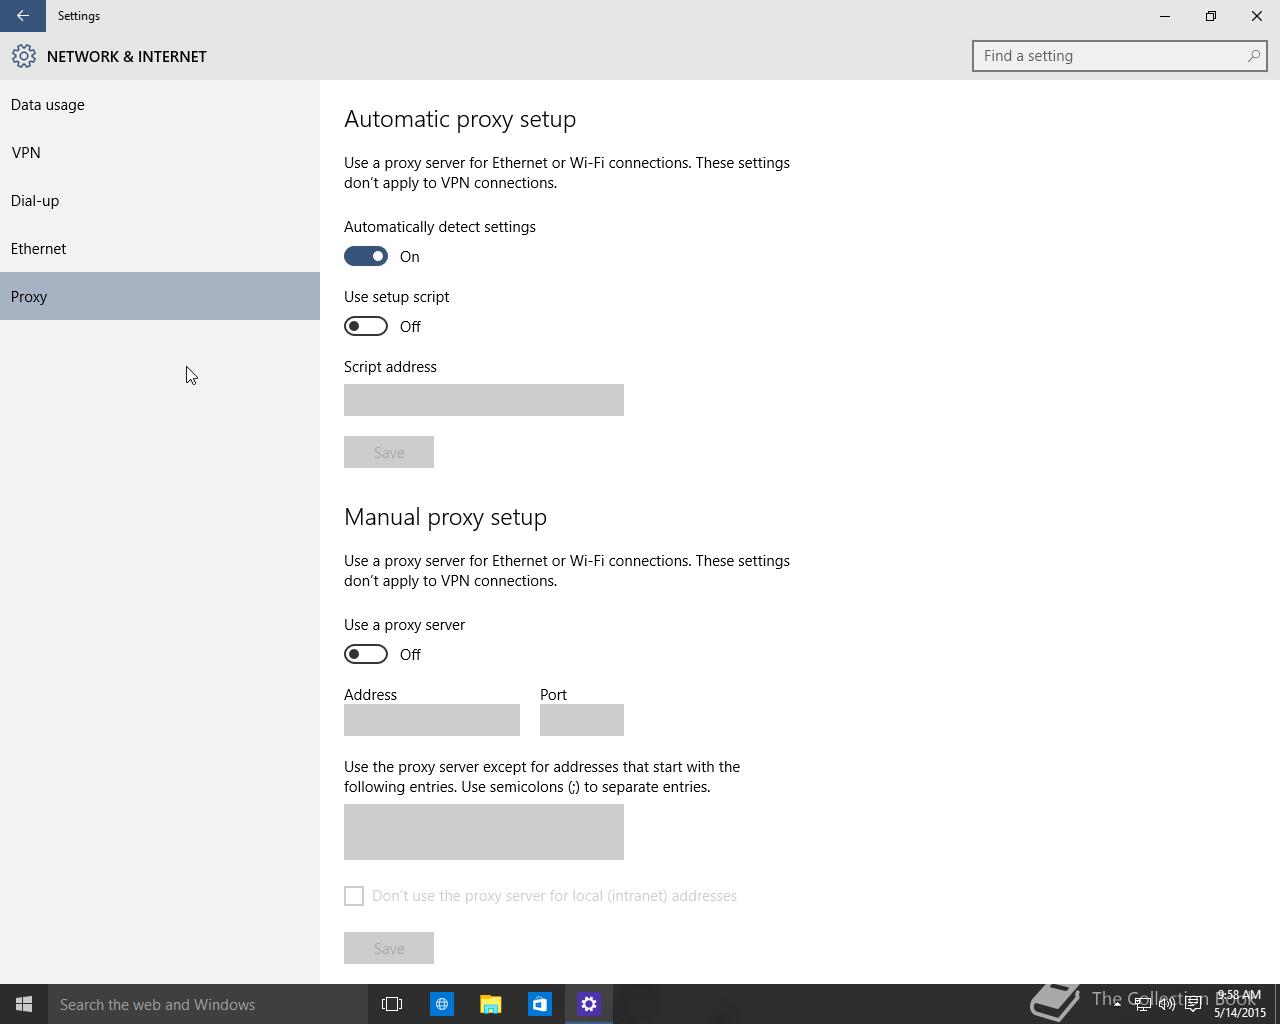1280x1024 pixels.
Task: Enable the Use a proxy server switch
Action: pos(366,654)
